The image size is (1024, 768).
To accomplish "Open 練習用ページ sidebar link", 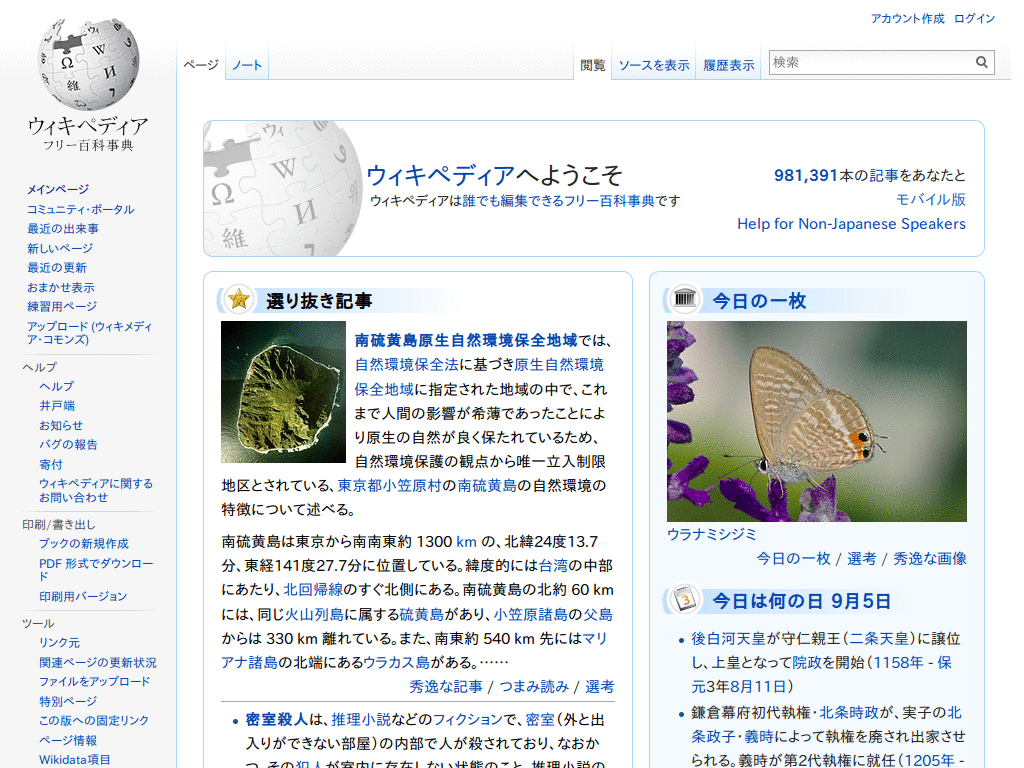I will 61,306.
